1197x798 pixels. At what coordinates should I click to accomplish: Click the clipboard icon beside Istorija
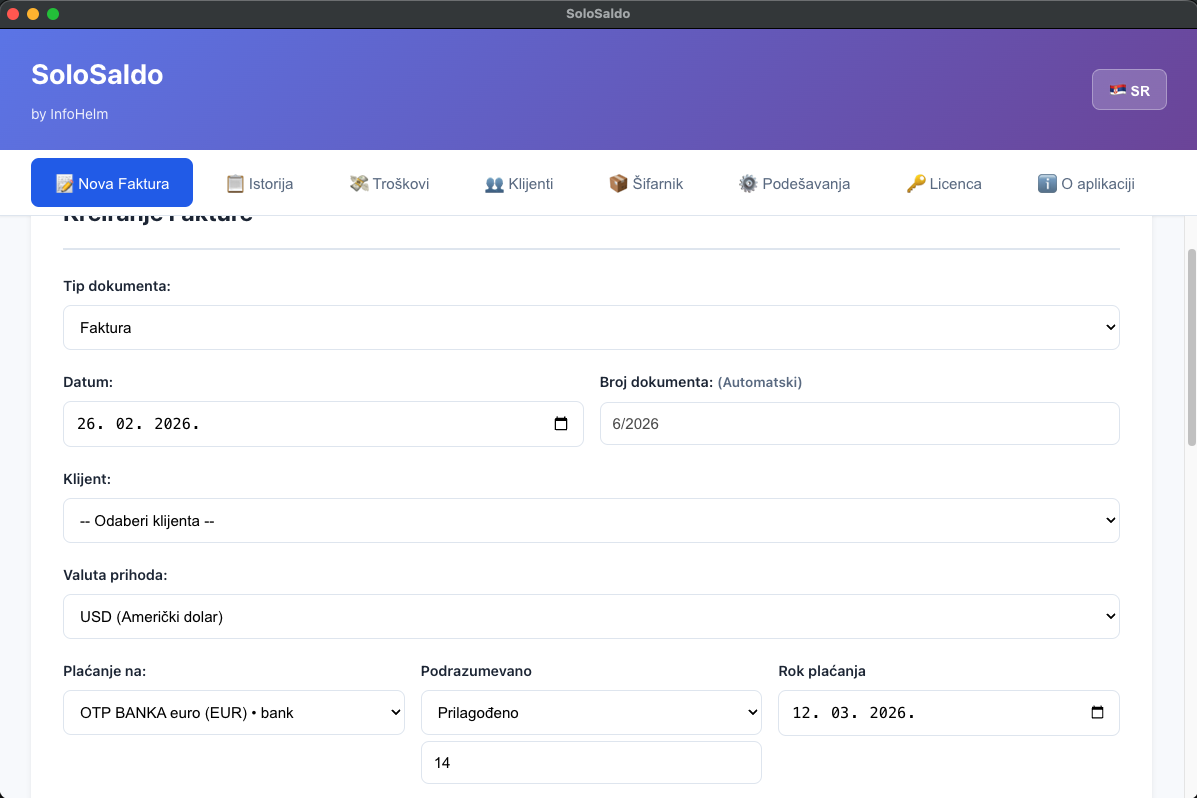point(235,184)
